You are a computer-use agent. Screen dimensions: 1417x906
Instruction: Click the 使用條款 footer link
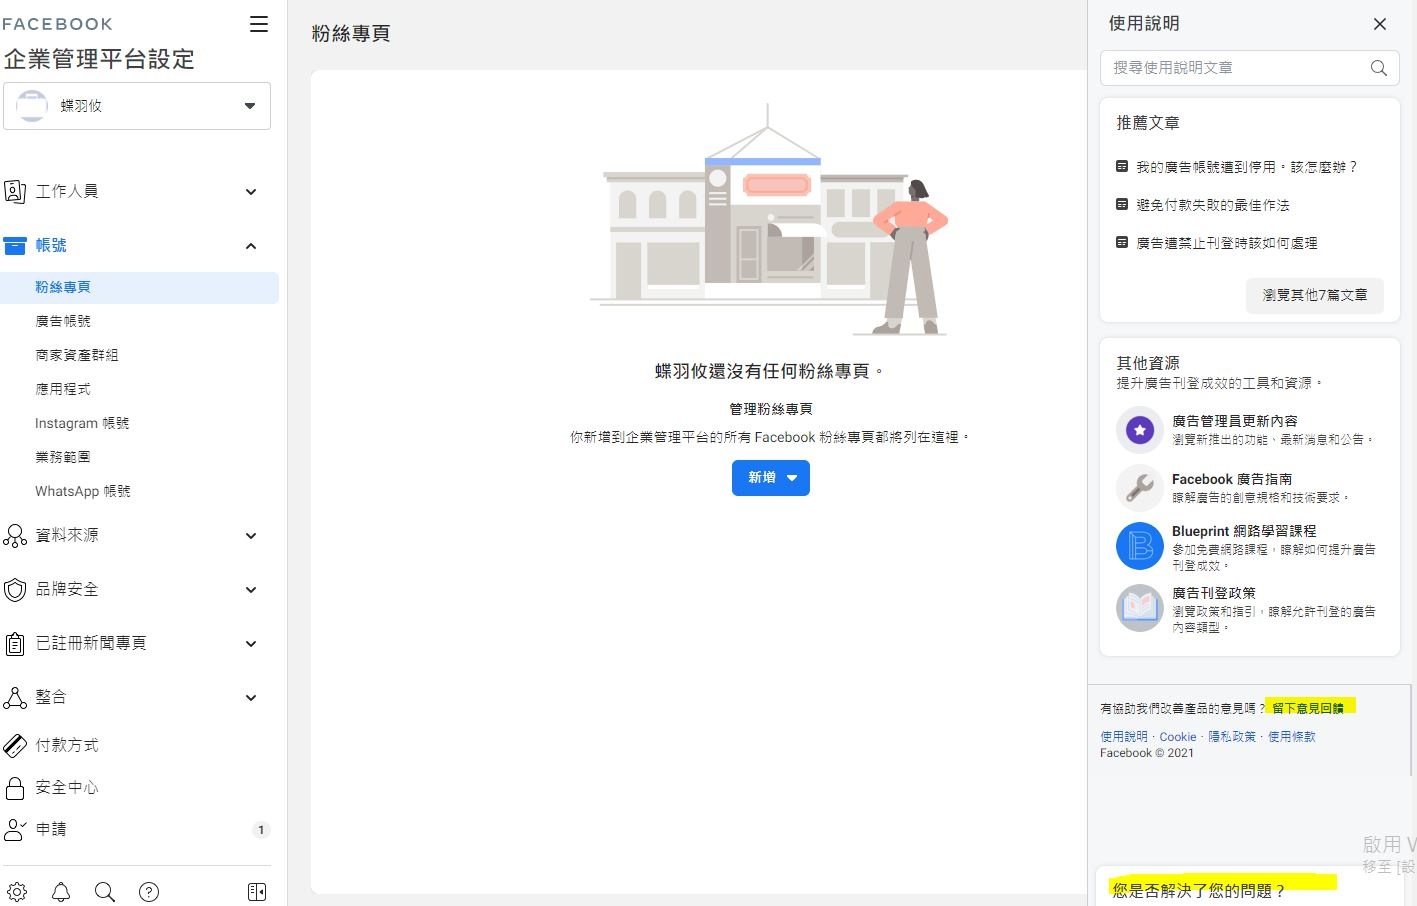1292,737
